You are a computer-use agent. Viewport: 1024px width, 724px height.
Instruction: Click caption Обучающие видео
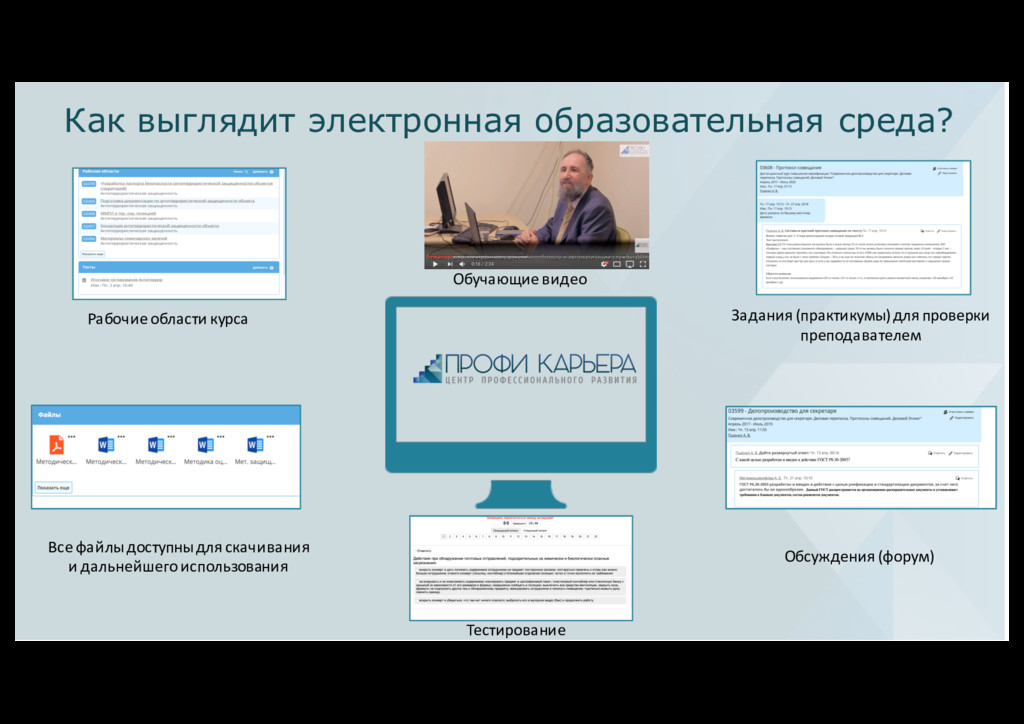[520, 279]
